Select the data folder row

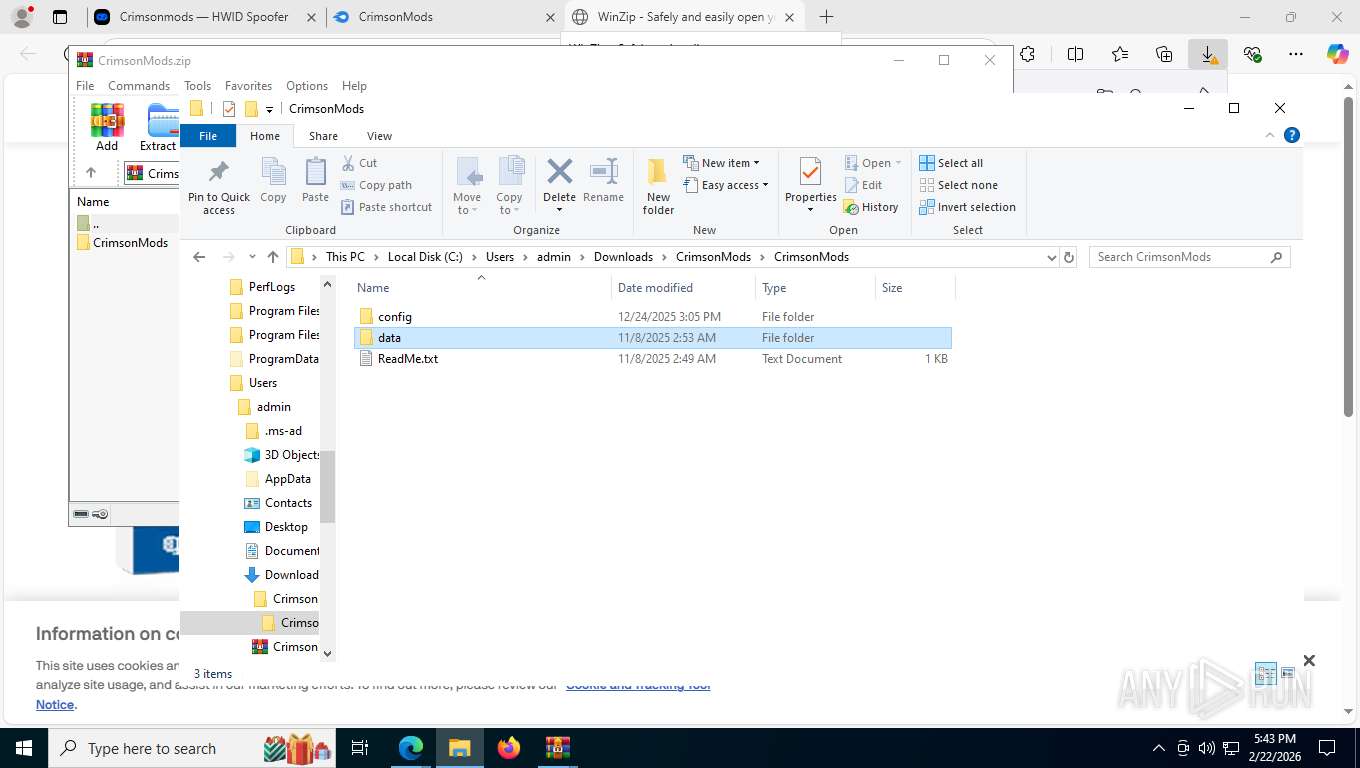coord(653,337)
